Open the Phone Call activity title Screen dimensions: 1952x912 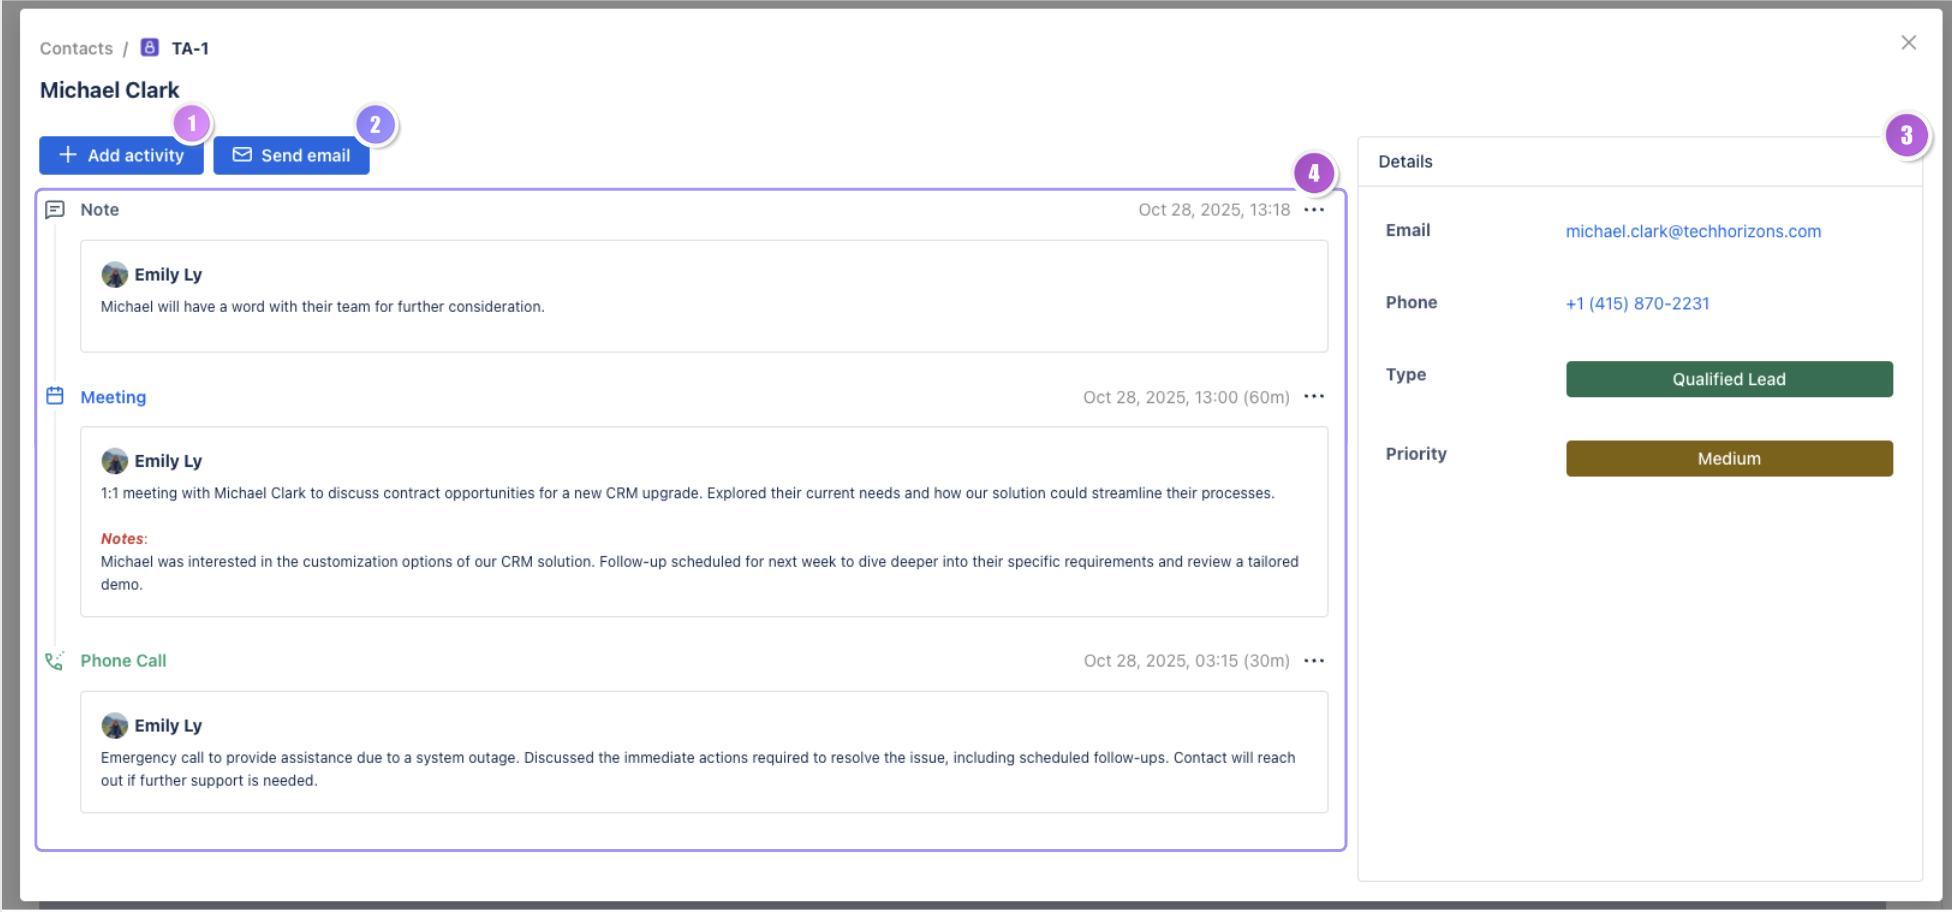123,661
